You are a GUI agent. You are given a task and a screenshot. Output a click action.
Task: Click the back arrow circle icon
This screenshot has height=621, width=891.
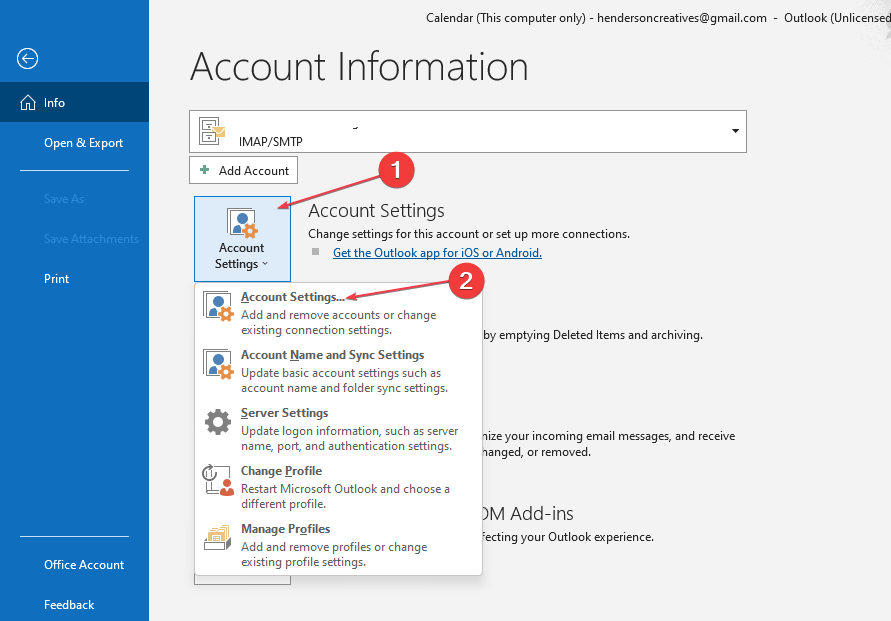pos(27,59)
